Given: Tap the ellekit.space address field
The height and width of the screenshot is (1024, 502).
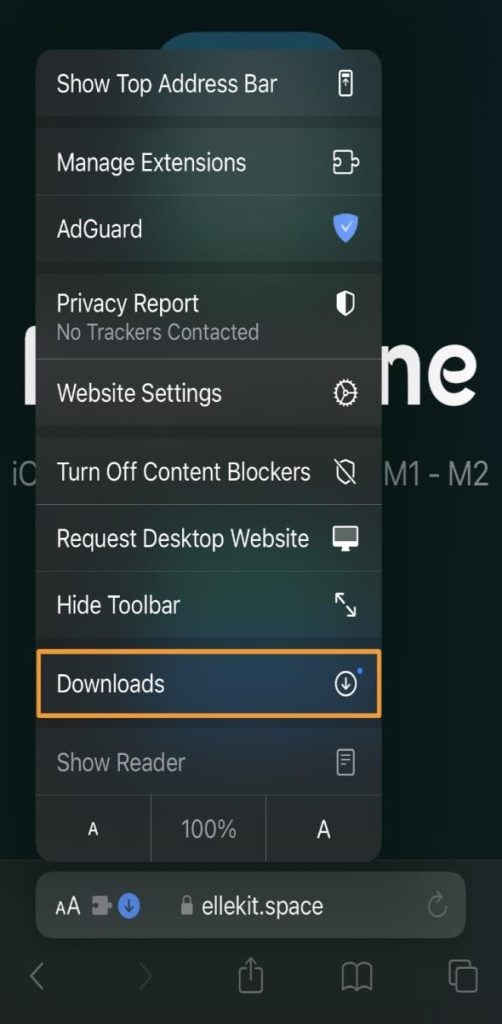Looking at the screenshot, I should (x=251, y=905).
